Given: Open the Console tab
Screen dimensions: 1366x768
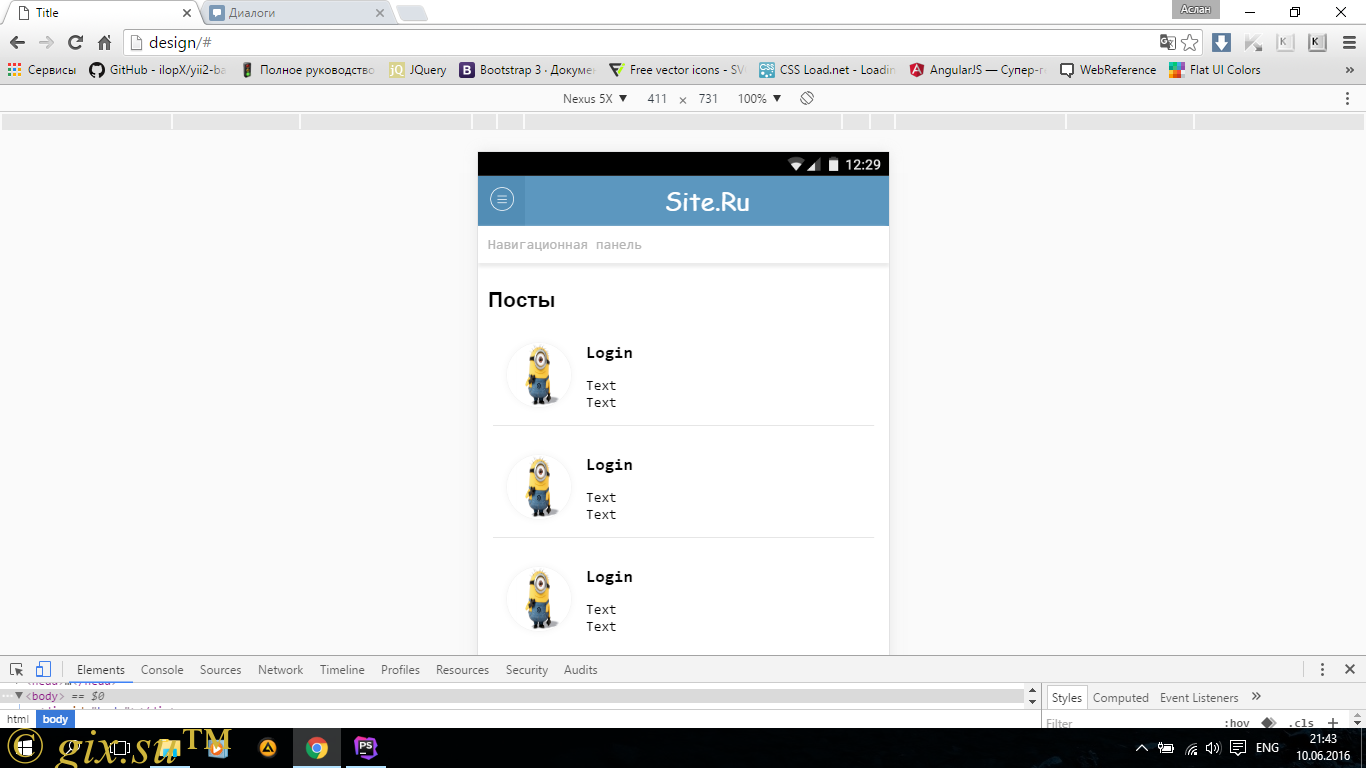Looking at the screenshot, I should pyautogui.click(x=162, y=670).
